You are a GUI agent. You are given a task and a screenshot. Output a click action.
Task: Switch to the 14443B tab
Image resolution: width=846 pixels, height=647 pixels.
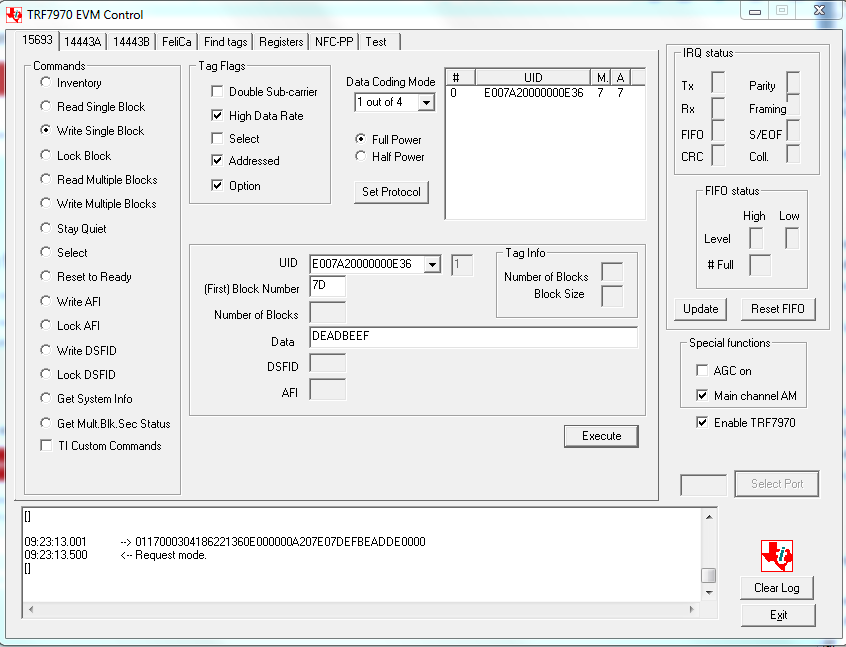(131, 42)
